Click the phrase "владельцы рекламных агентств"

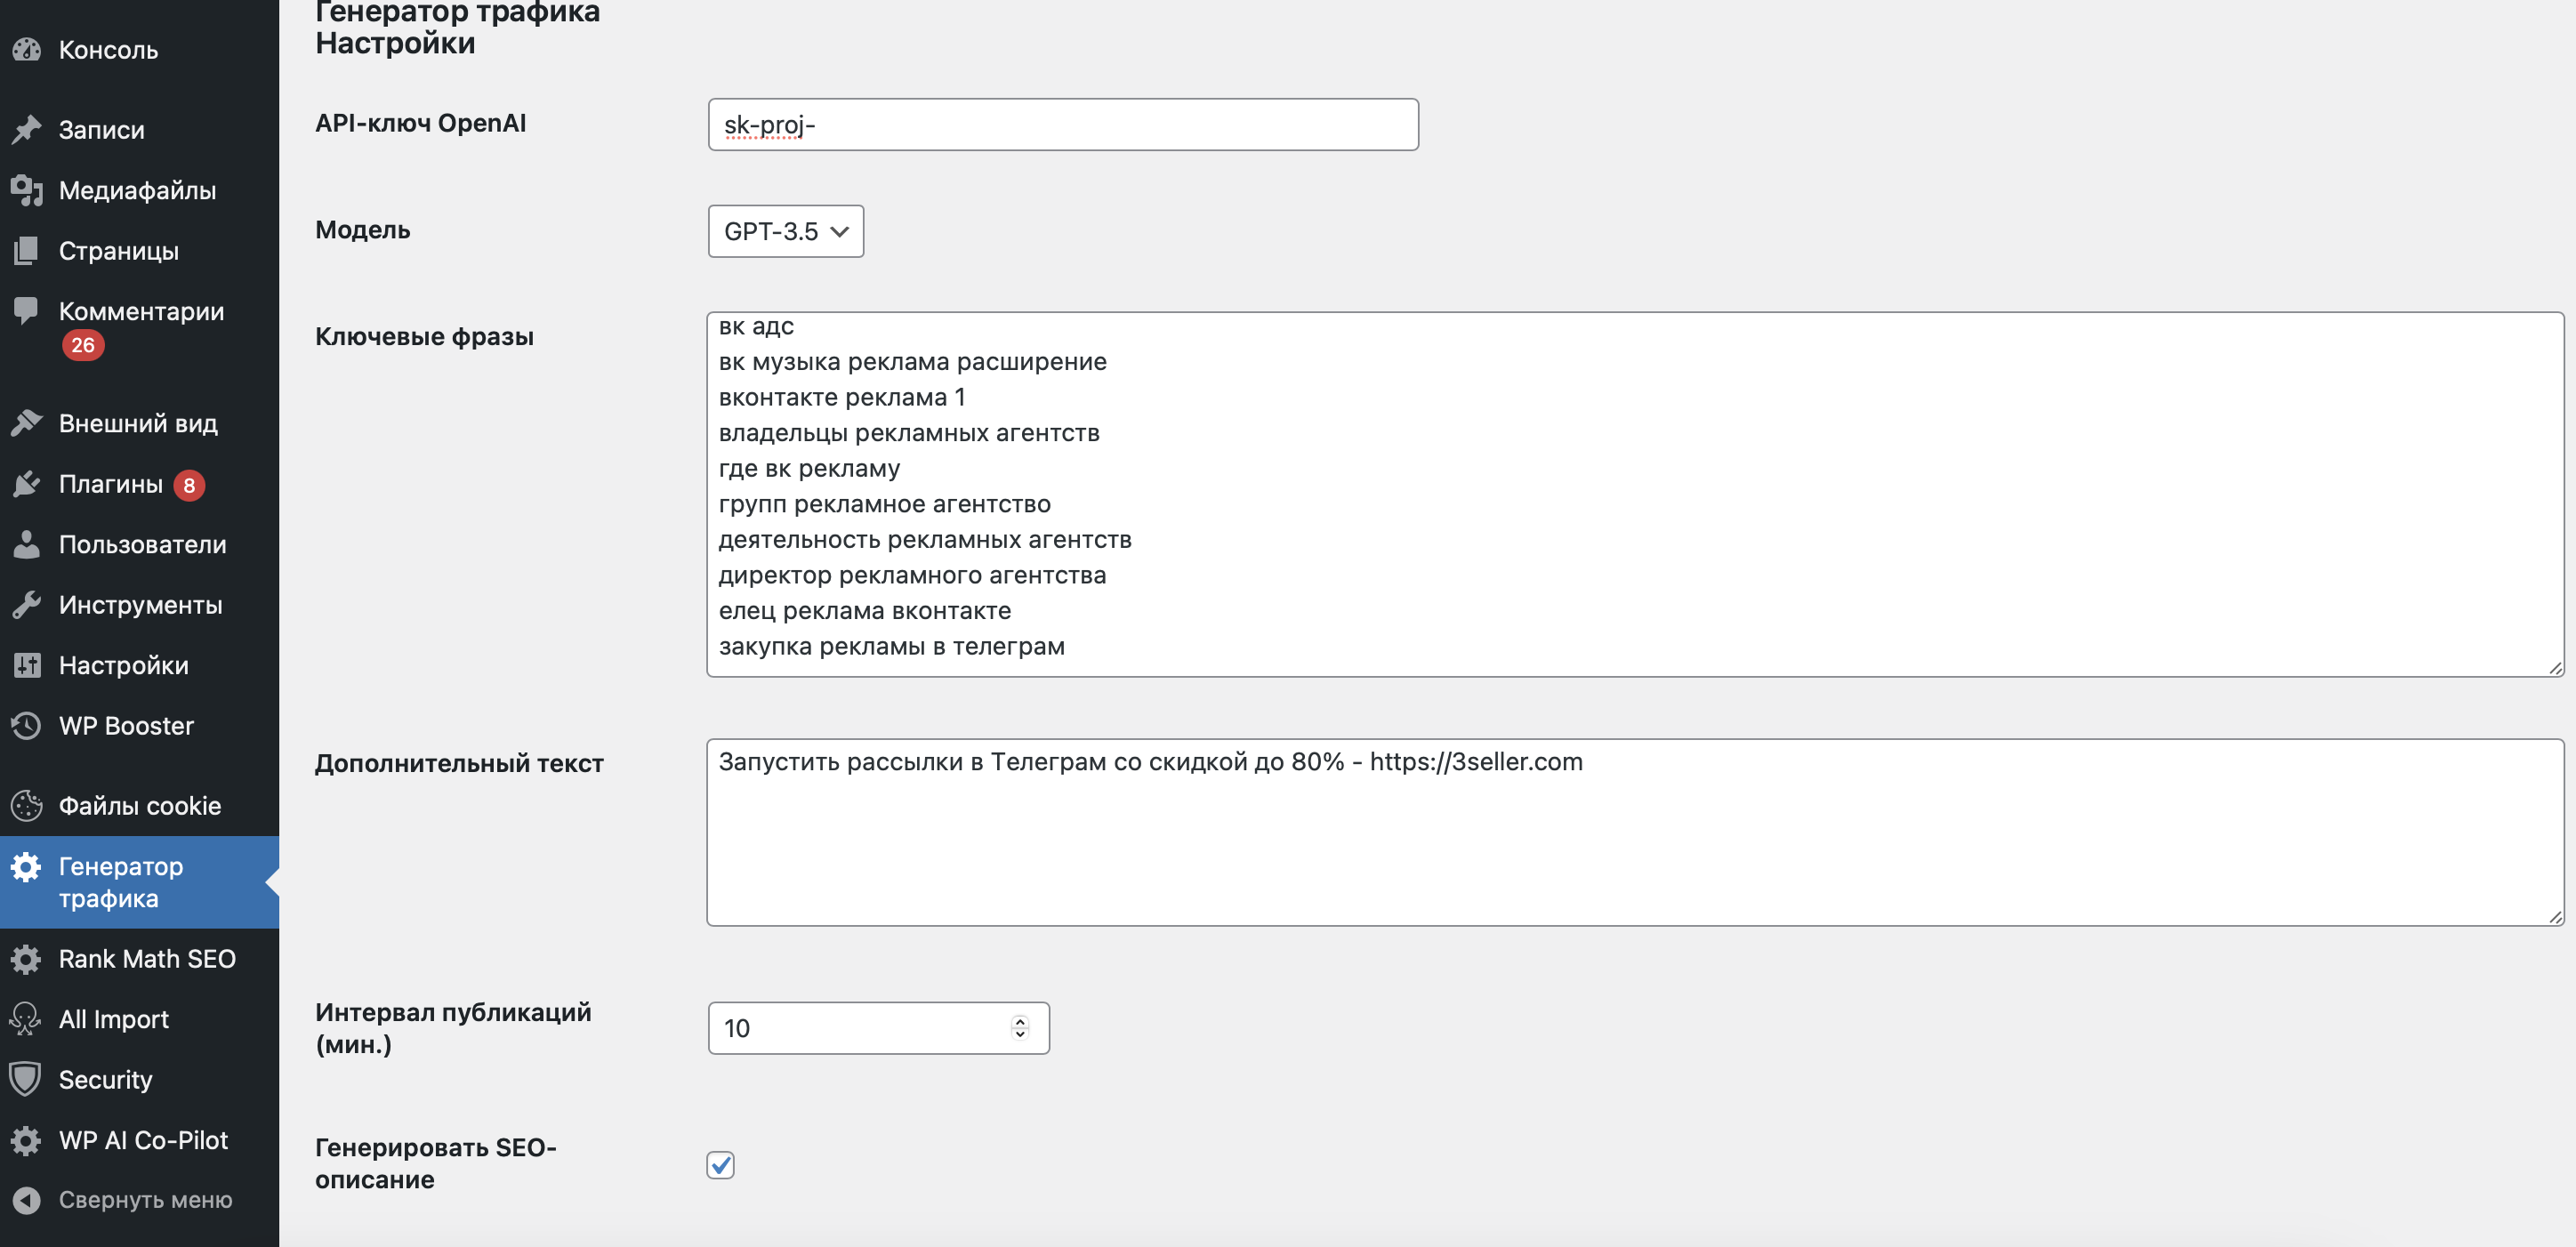pos(908,433)
